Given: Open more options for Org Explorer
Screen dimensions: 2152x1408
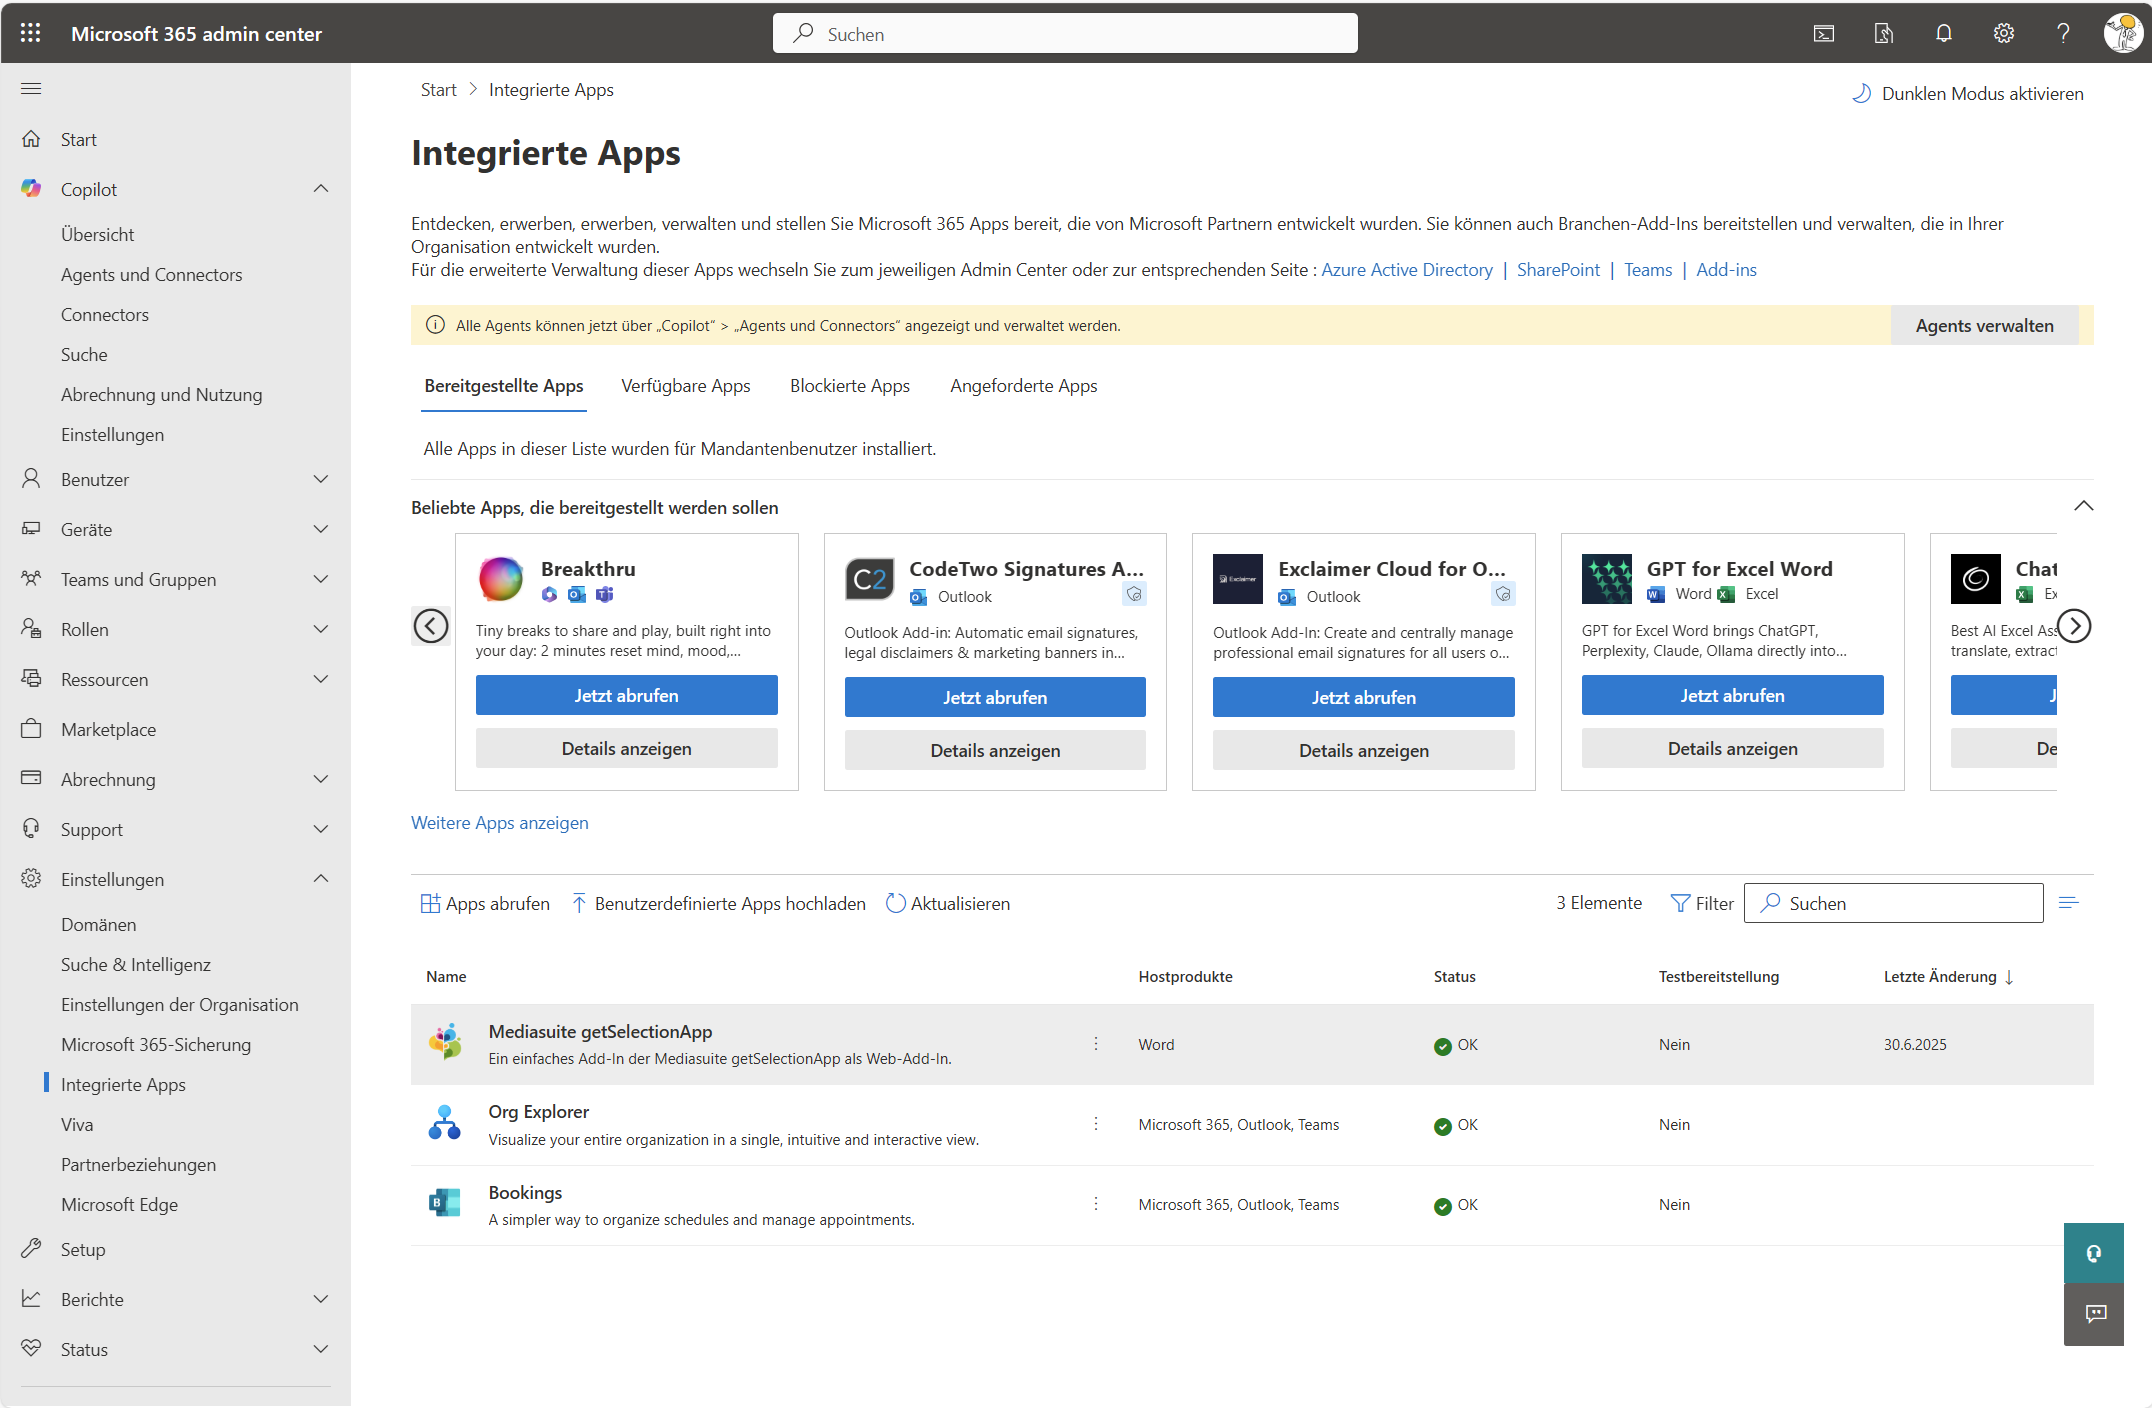Looking at the screenshot, I should click(1096, 1124).
